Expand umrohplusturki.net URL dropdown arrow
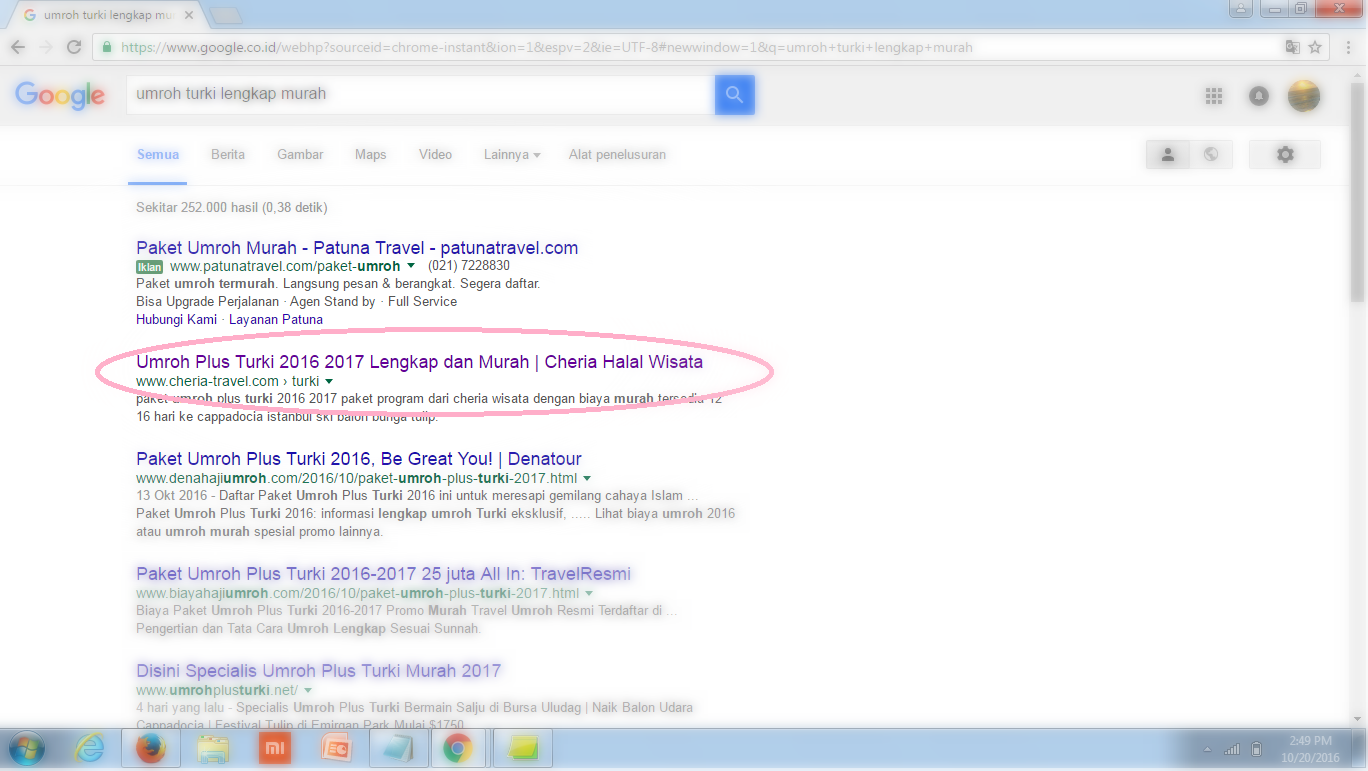Viewport: 1368px width, 771px height. pyautogui.click(x=308, y=690)
